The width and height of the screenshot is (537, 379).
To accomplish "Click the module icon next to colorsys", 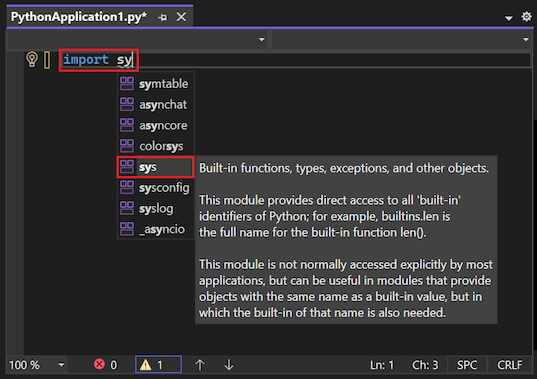I will click(127, 146).
